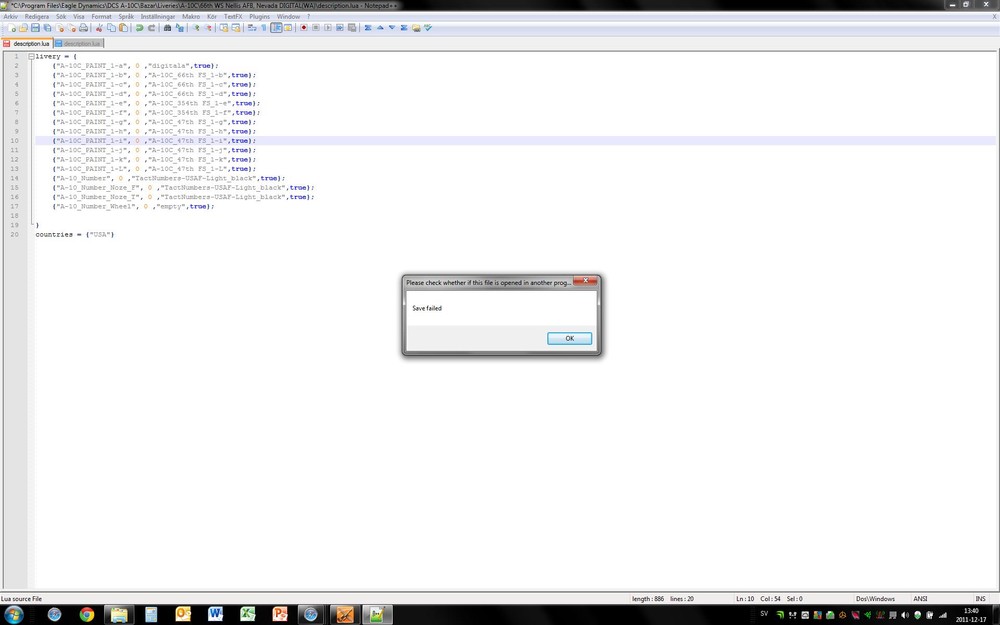Click the Find binoculars icon

point(167,28)
